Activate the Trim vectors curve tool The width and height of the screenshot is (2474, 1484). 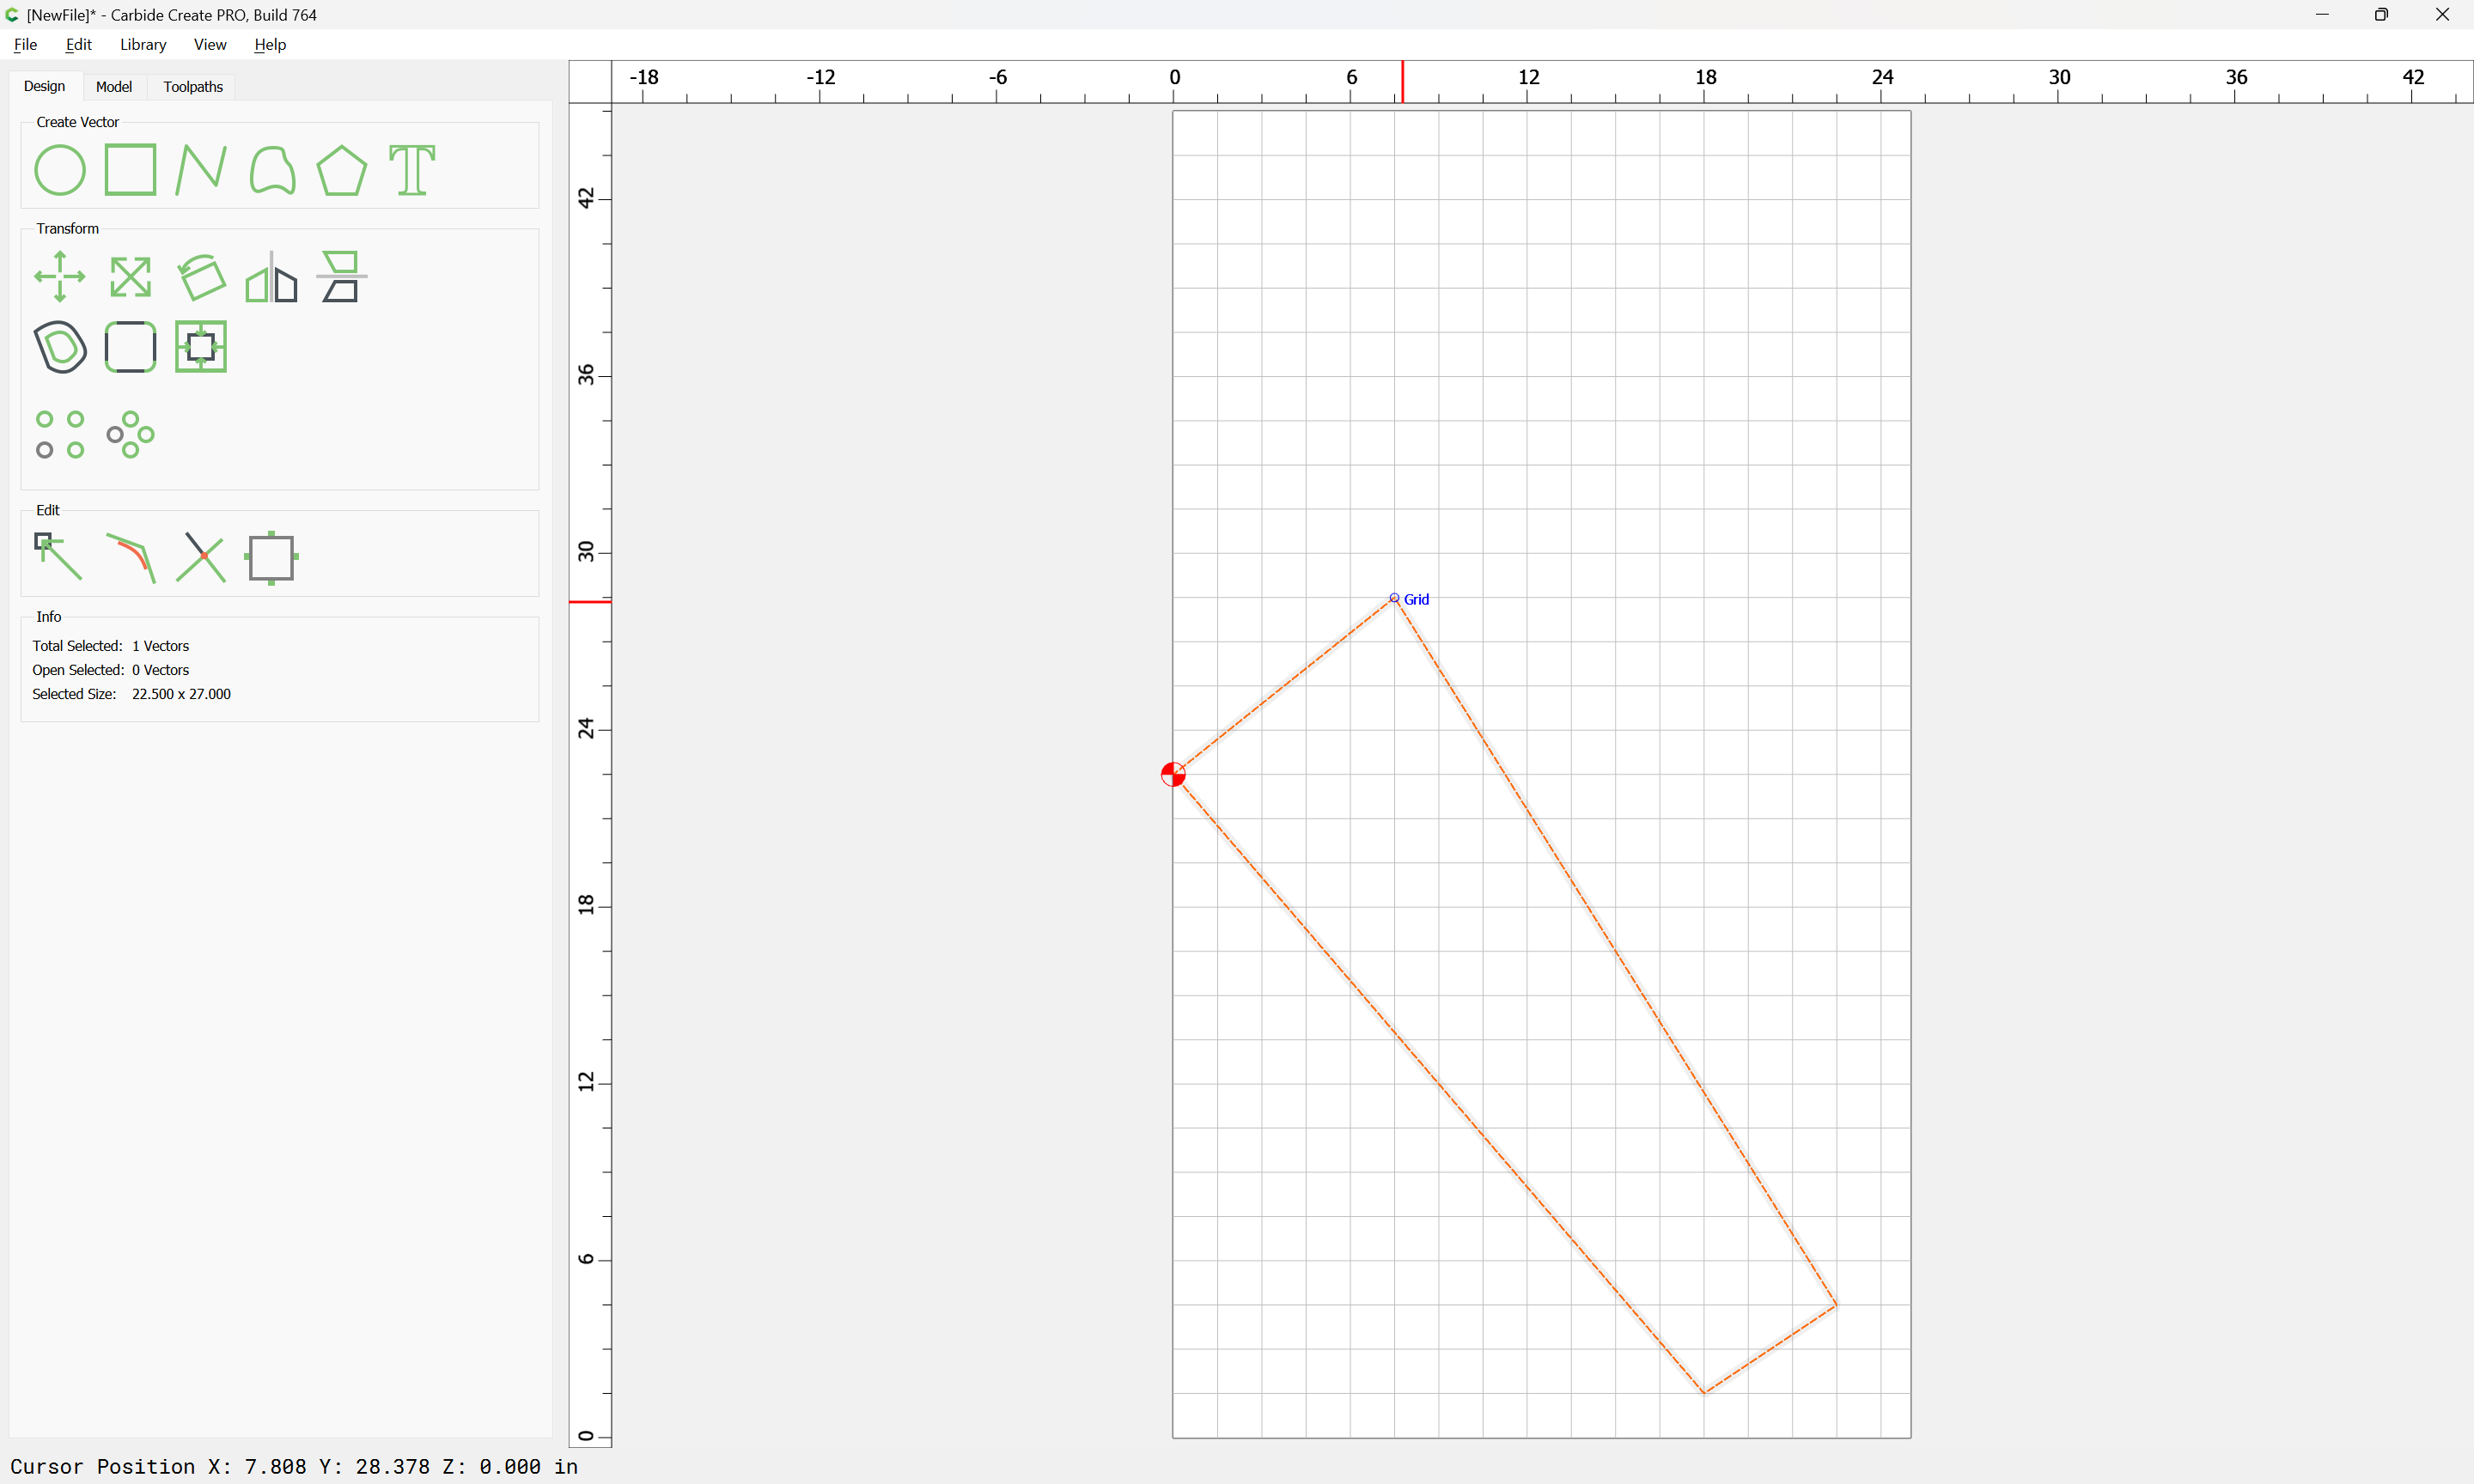pyautogui.click(x=131, y=557)
